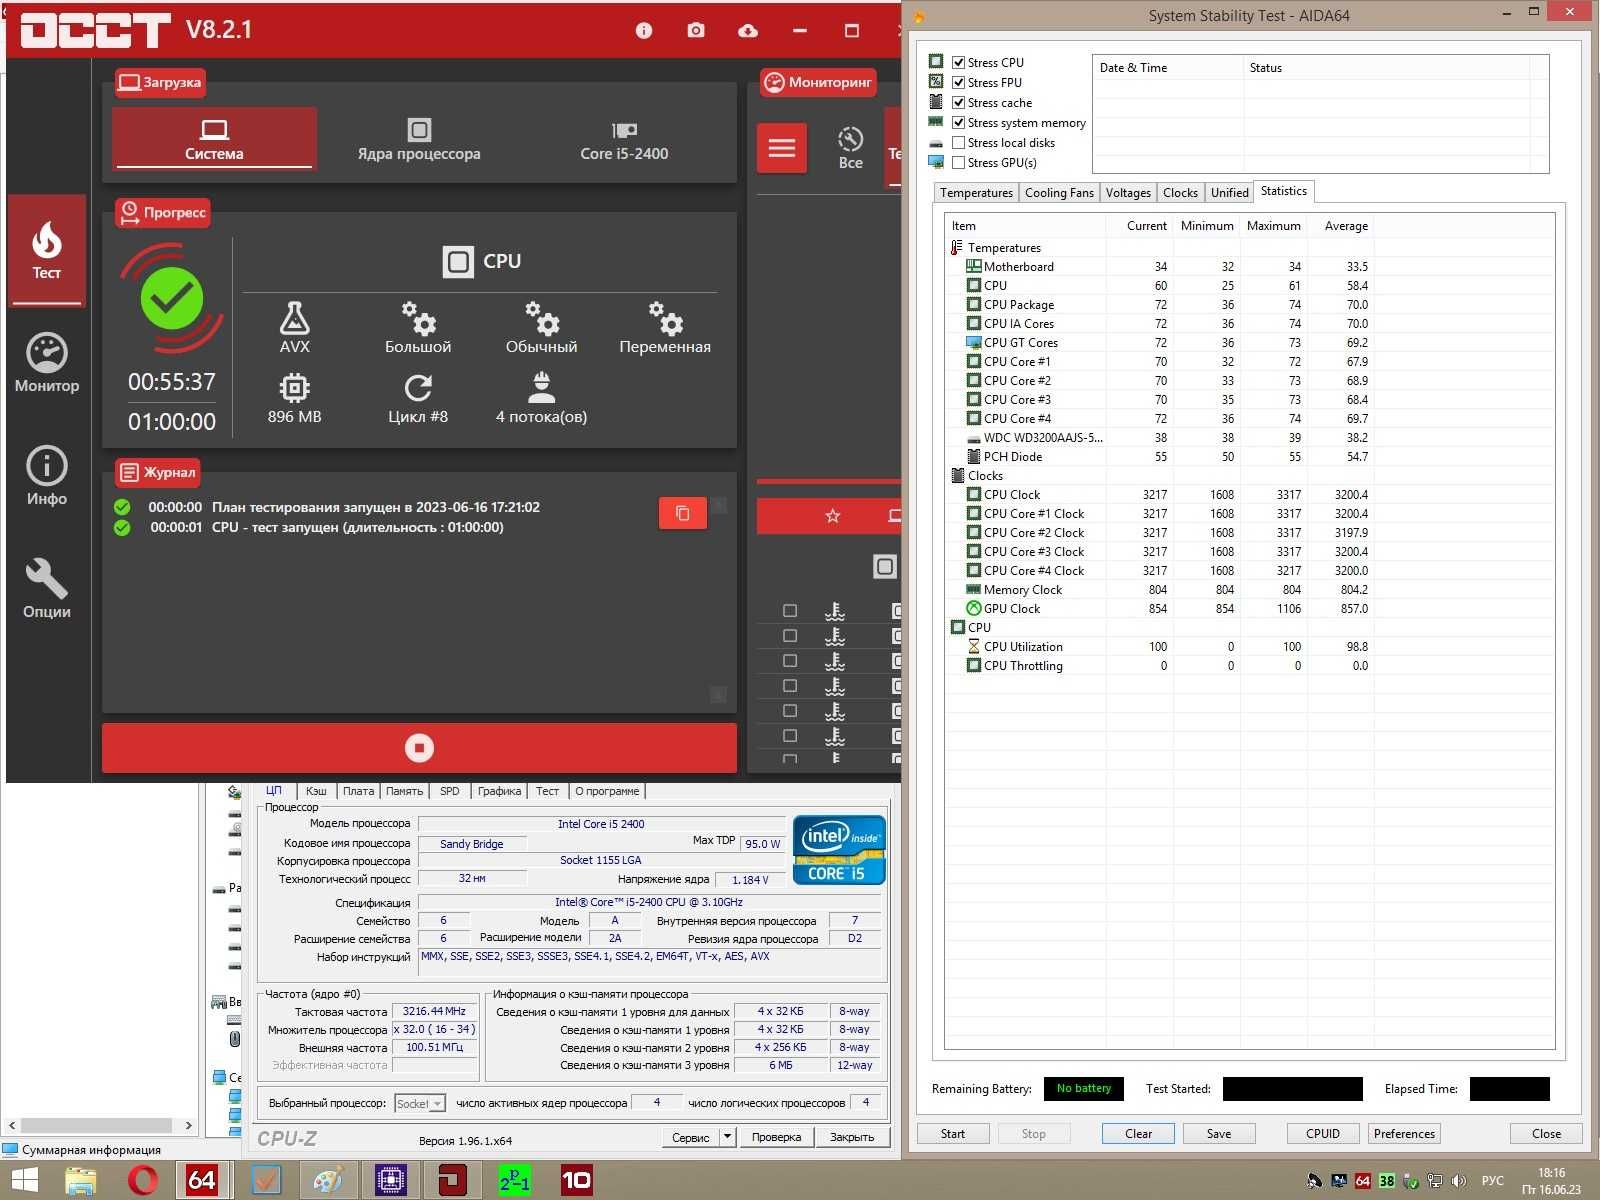Select the Ядра процессора load tab
The height and width of the screenshot is (1200, 1600).
[x=419, y=140]
